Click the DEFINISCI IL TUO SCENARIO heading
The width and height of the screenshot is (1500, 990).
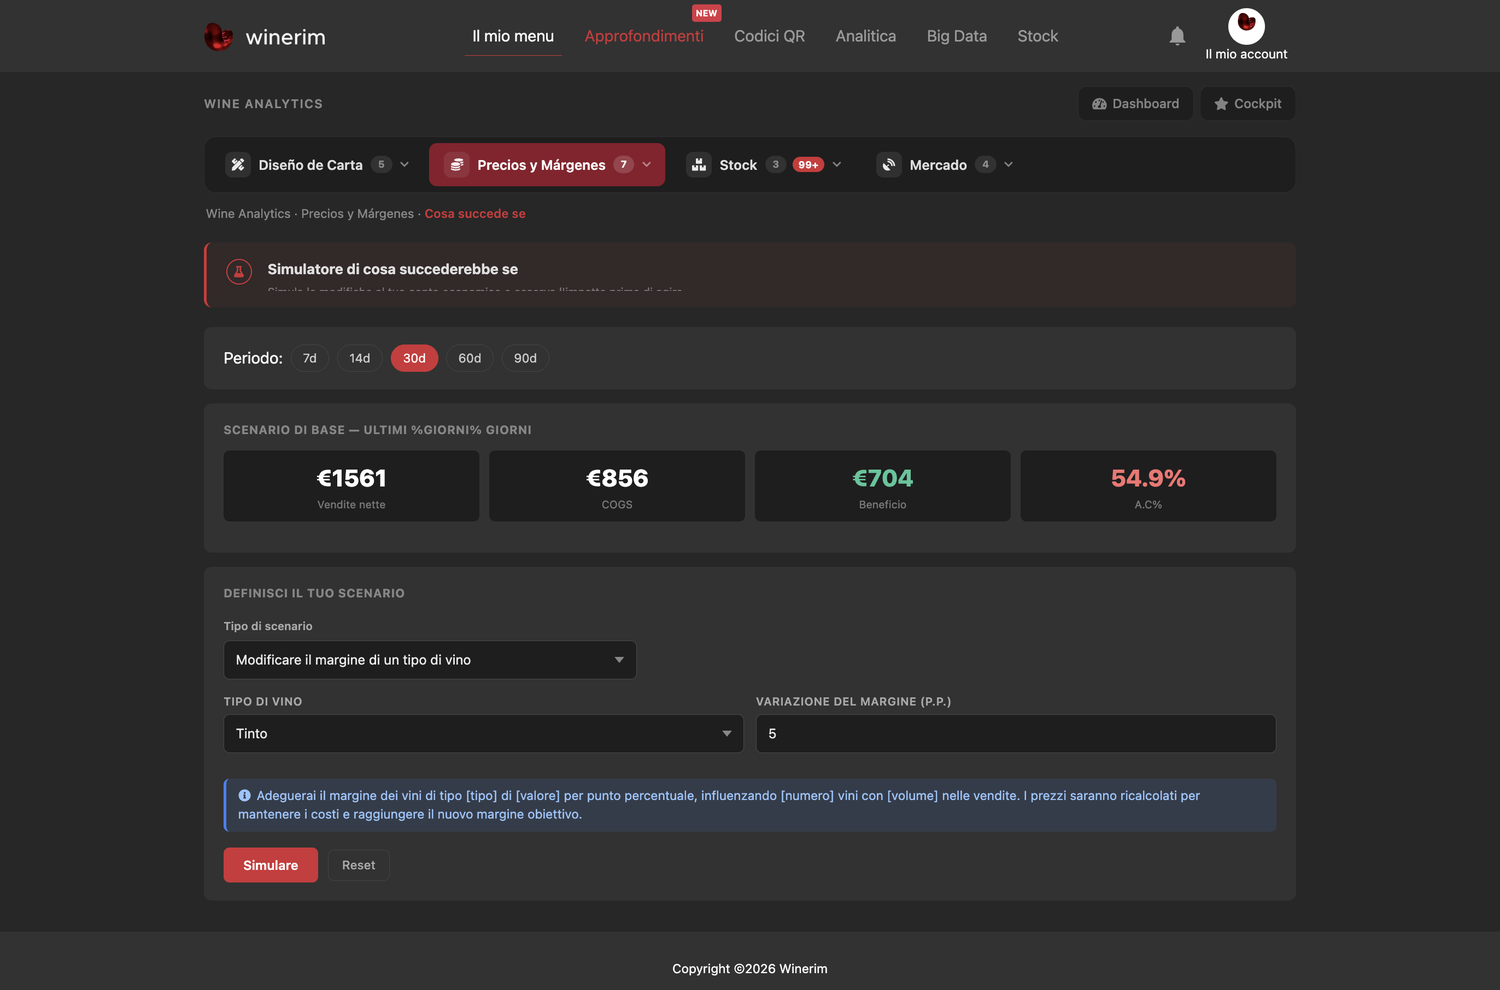tap(314, 593)
